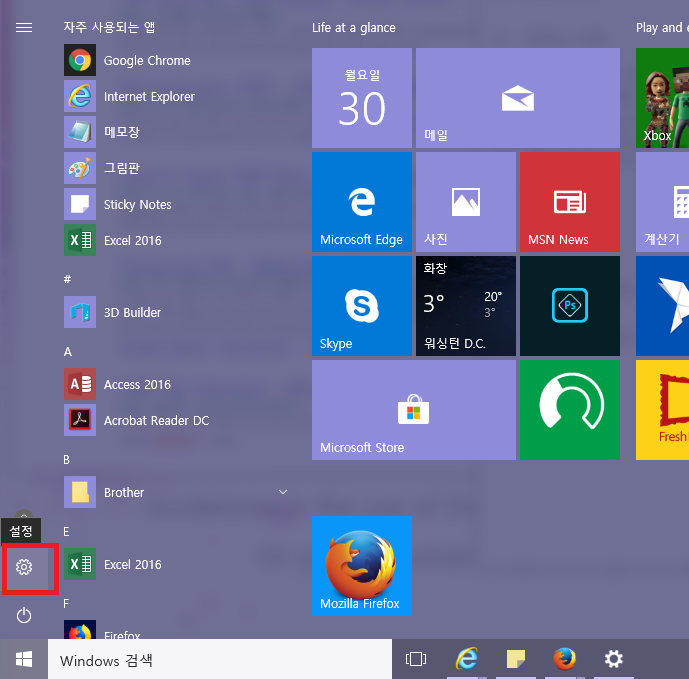The image size is (689, 679).
Task: Open the Settings gear on the taskbar
Action: [x=614, y=659]
